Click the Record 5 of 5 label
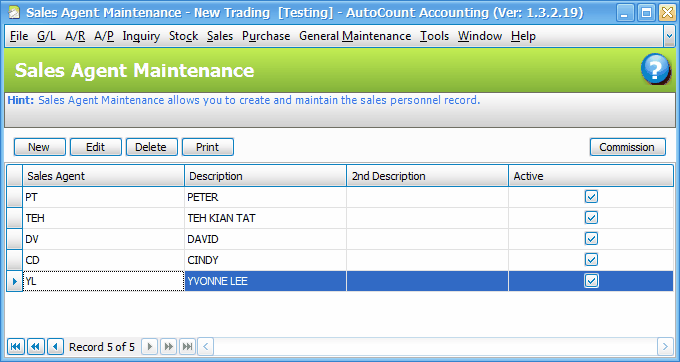Viewport: 680px width, 362px height. pyautogui.click(x=102, y=347)
